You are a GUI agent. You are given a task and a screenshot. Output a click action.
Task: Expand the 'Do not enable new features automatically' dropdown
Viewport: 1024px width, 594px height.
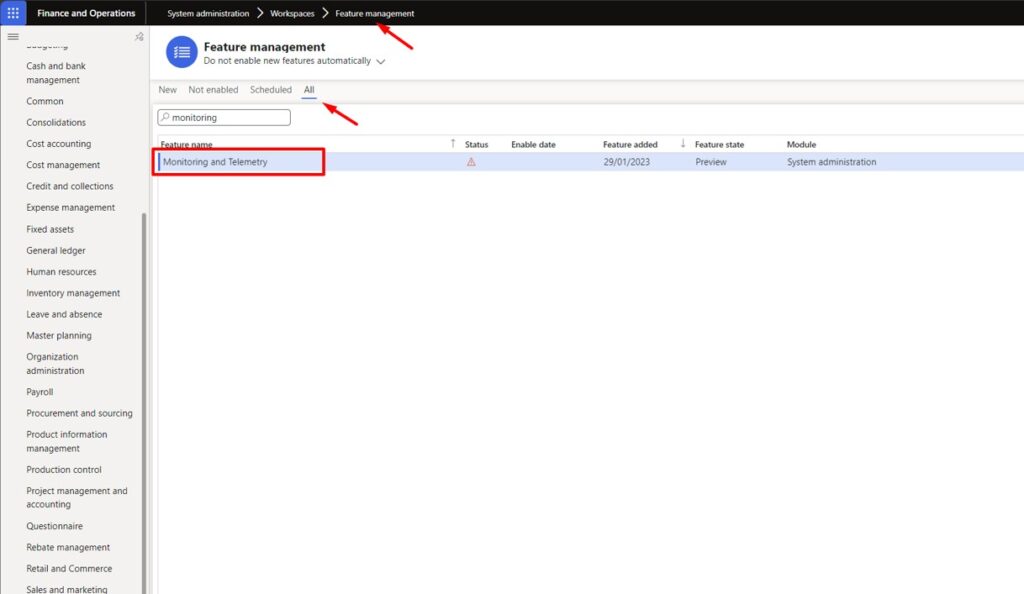(x=379, y=60)
